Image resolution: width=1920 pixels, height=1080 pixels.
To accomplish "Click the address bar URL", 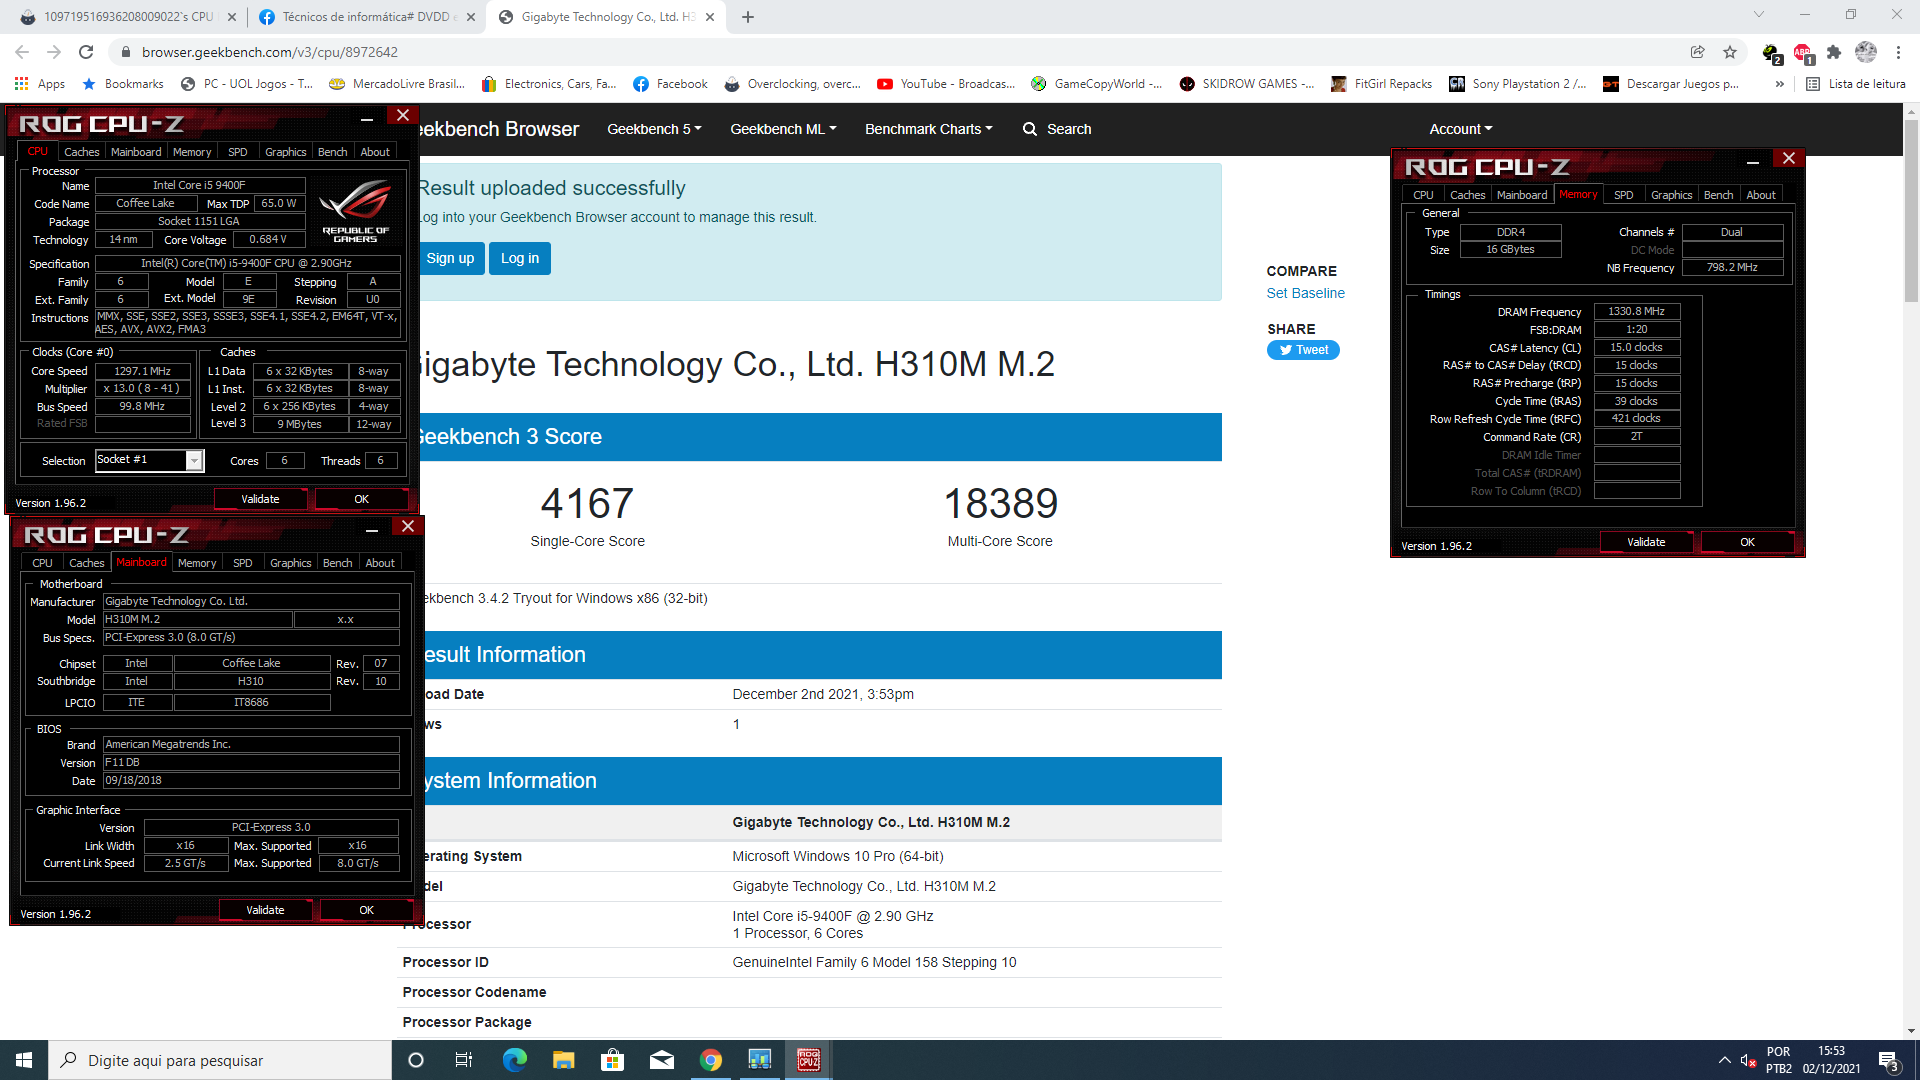I will tap(270, 52).
